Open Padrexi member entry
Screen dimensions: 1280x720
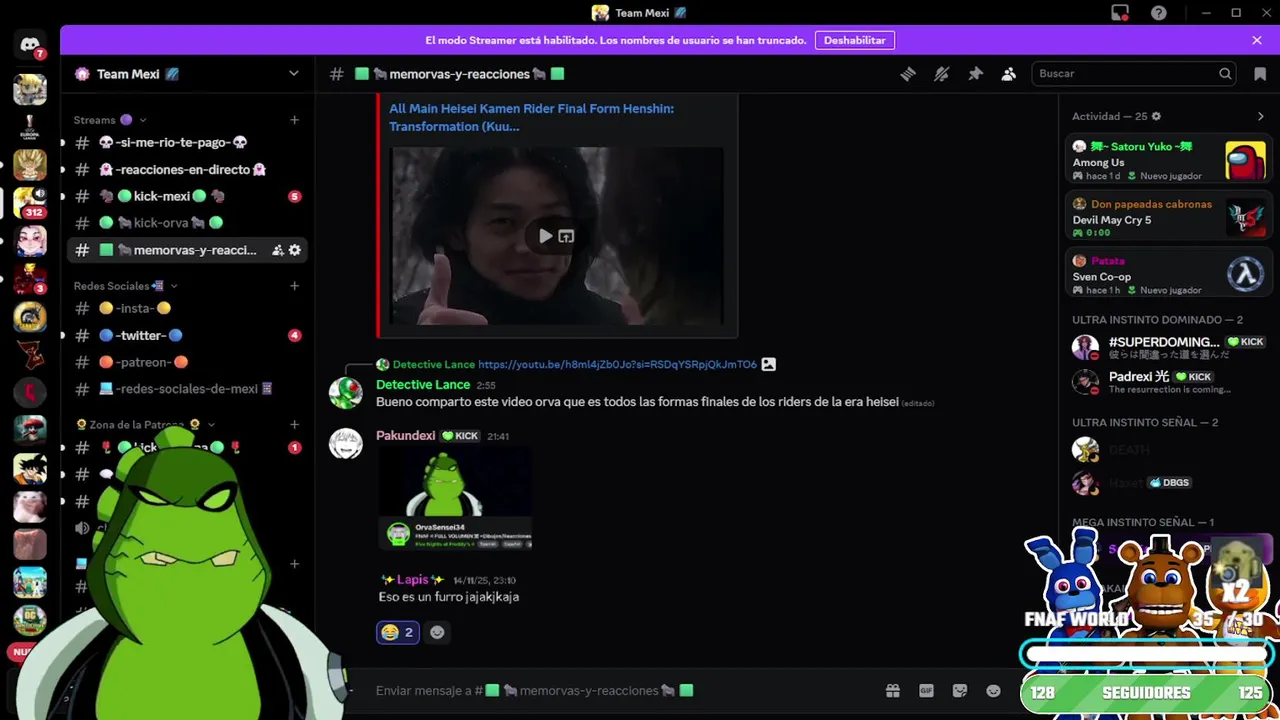1168,382
